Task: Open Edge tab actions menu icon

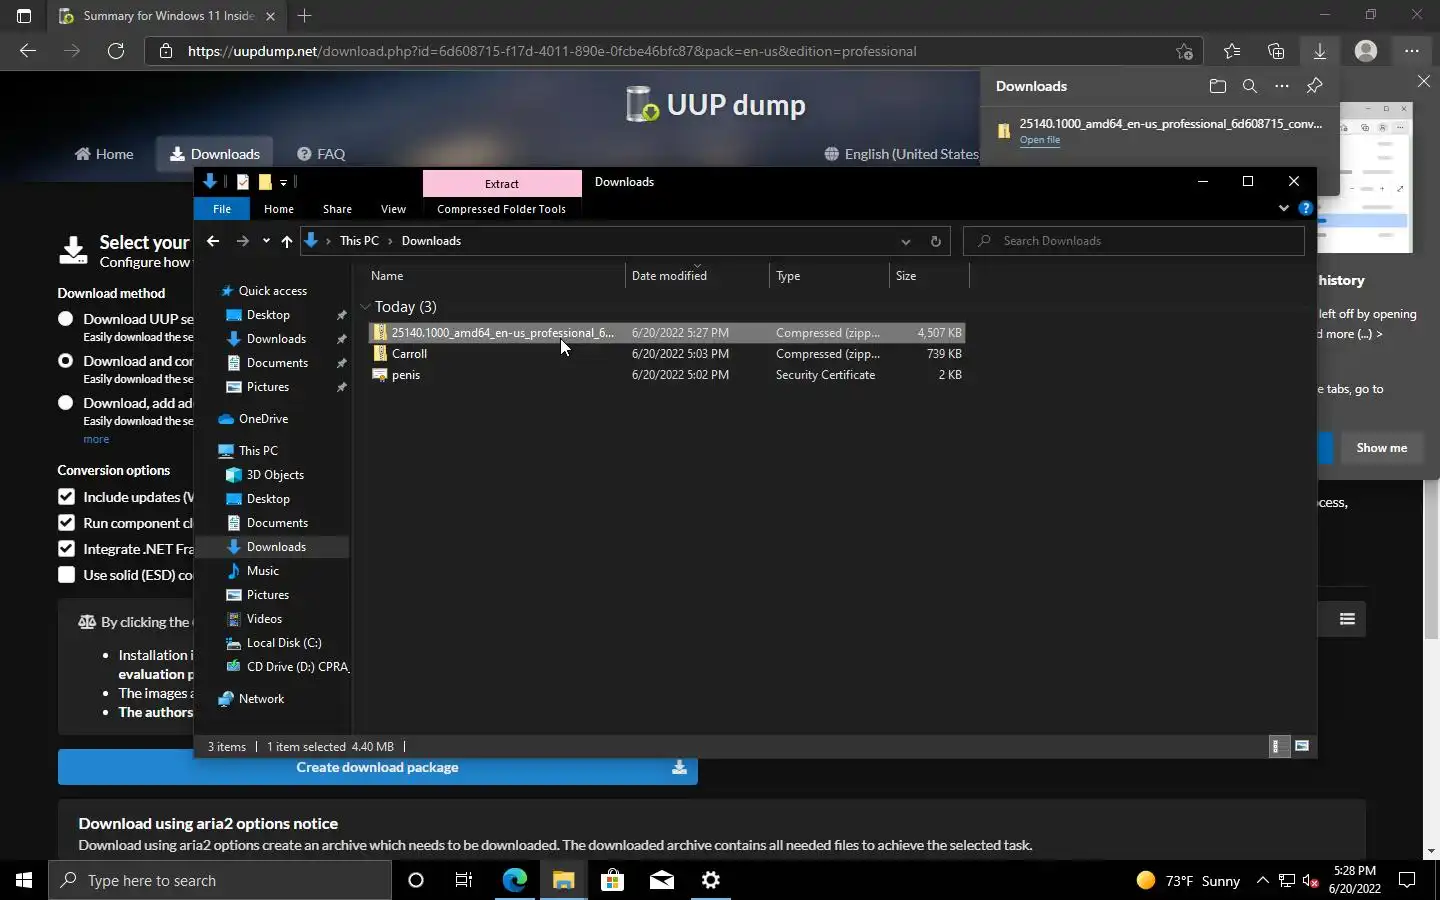Action: (24, 16)
